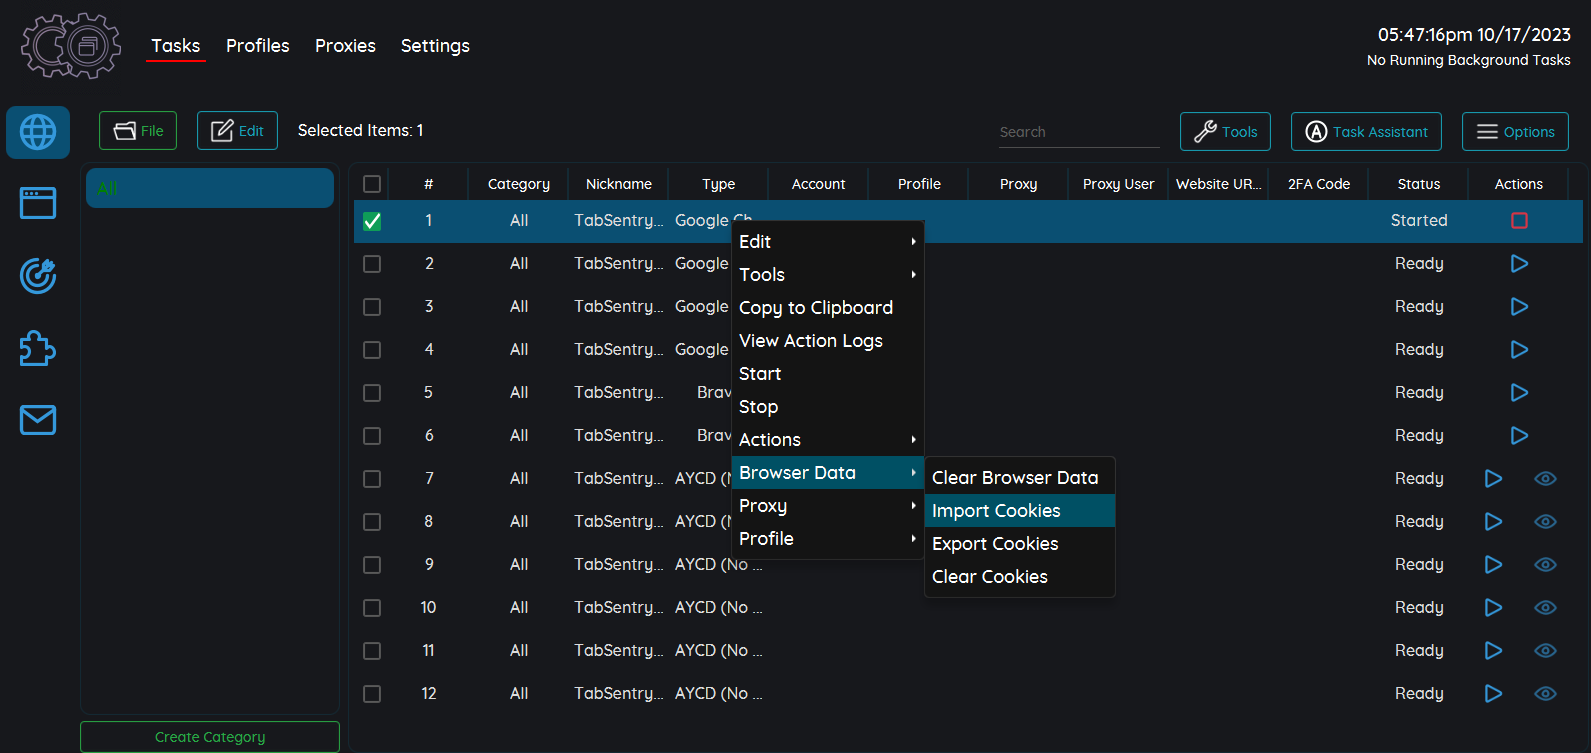
Task: Check the checkbox for task 12
Action: (x=372, y=694)
